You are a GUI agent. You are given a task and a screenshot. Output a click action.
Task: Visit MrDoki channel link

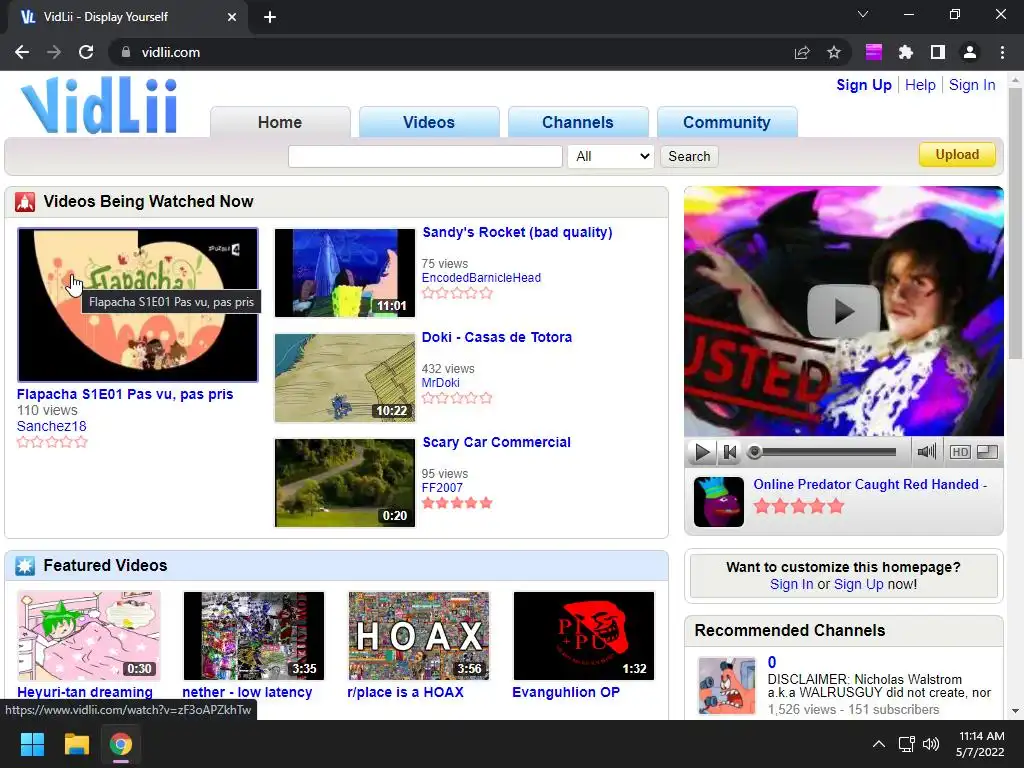pyautogui.click(x=440, y=383)
